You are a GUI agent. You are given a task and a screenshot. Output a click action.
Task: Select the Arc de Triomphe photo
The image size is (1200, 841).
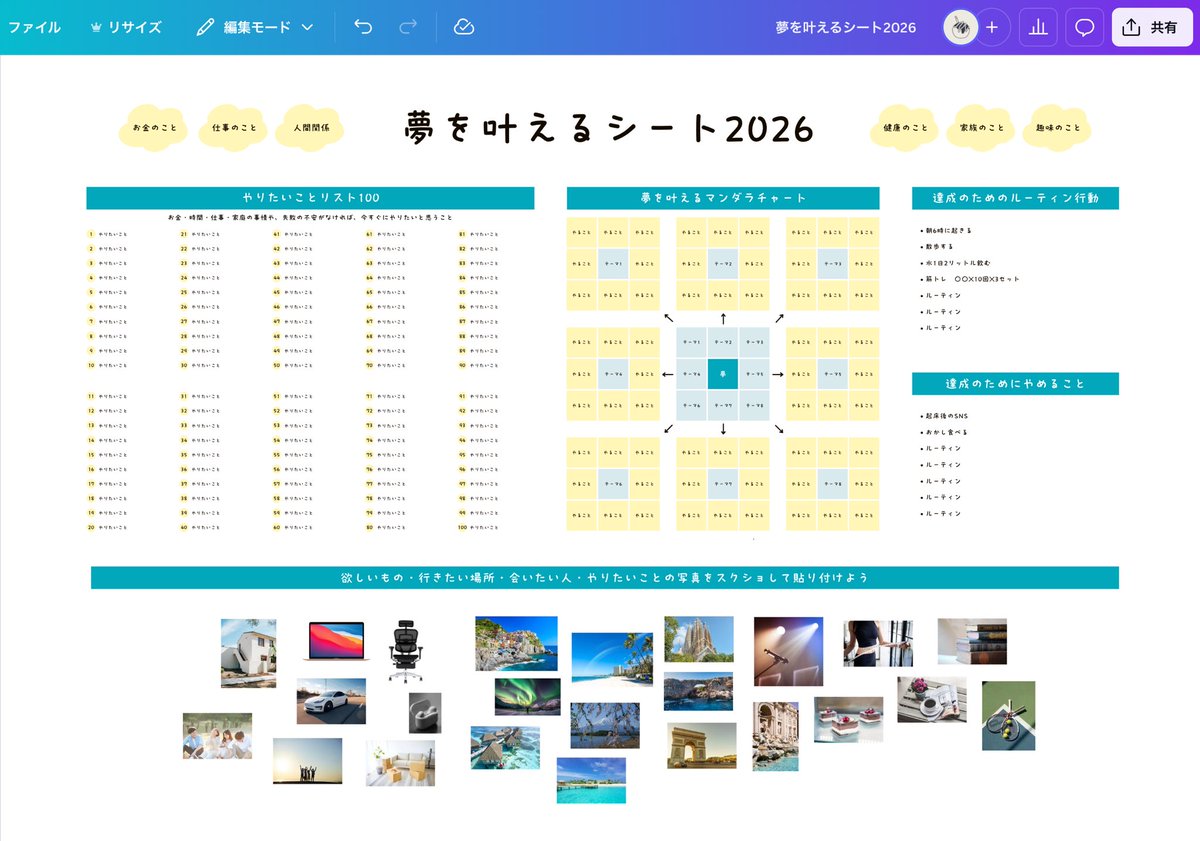pyautogui.click(x=701, y=744)
